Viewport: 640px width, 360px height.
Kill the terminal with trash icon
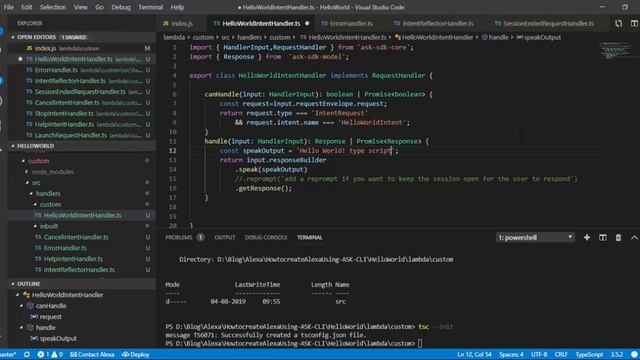tap(618, 237)
